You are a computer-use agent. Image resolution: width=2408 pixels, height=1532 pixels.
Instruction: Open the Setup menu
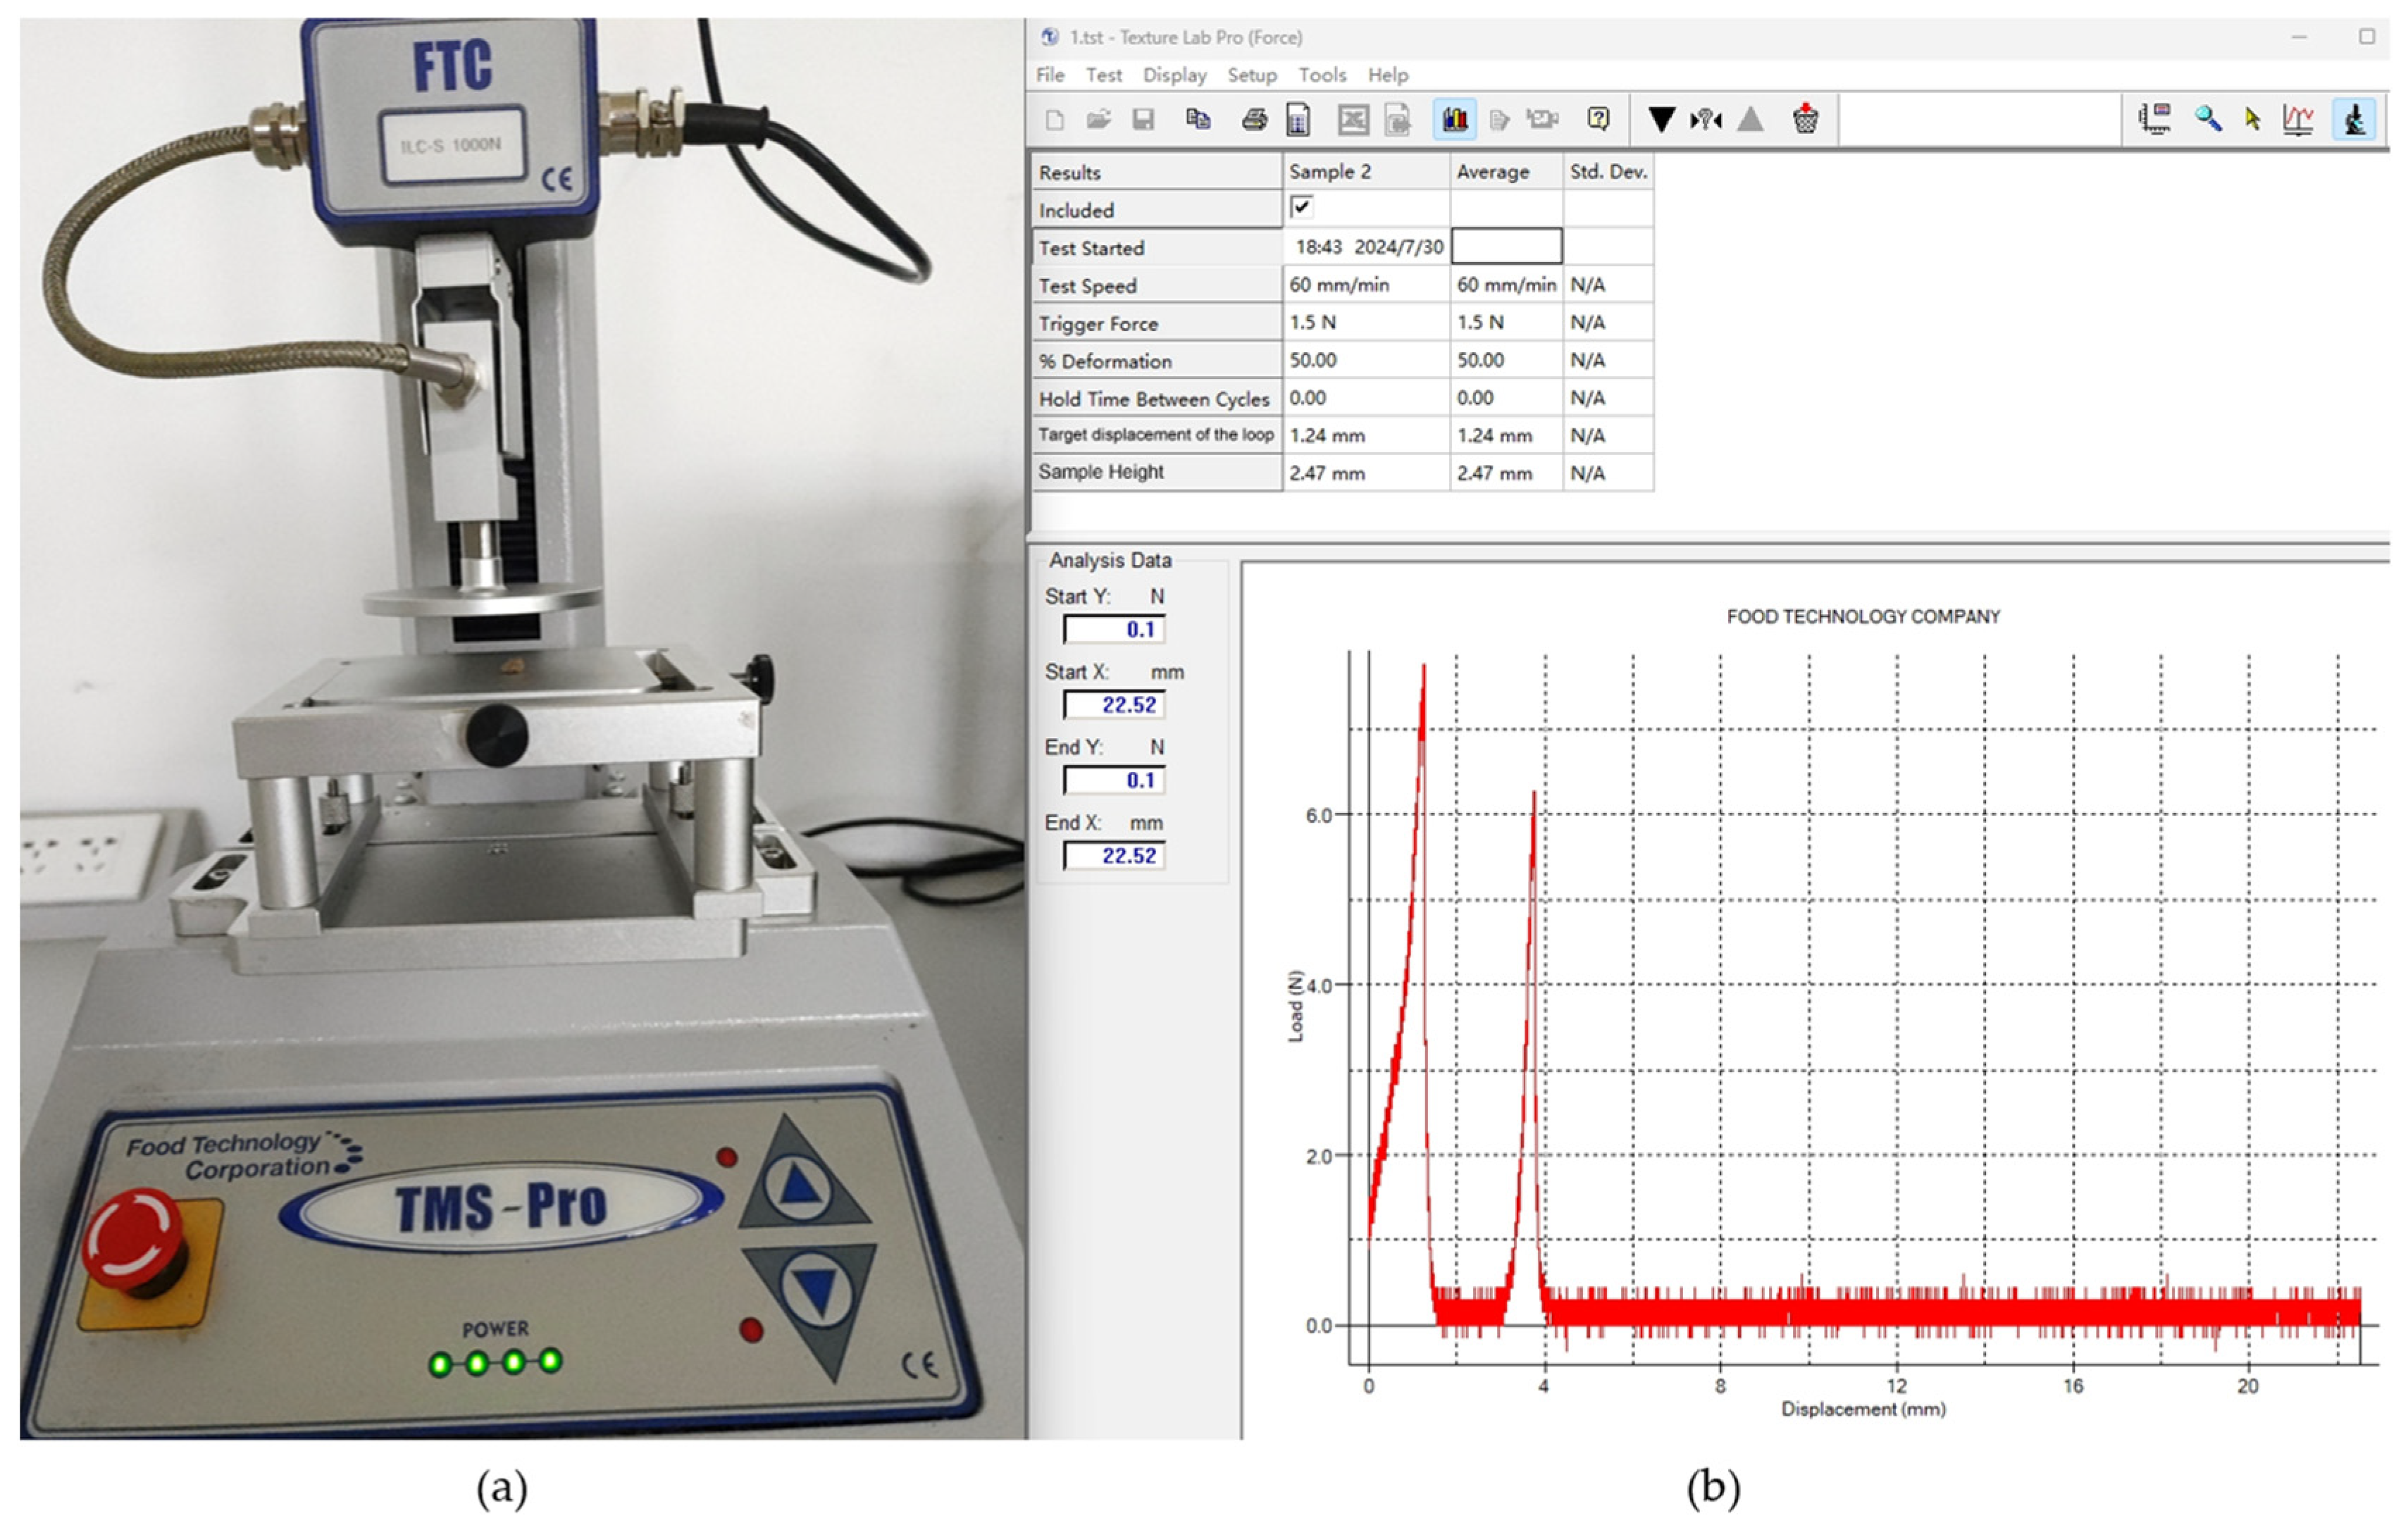pos(1252,75)
